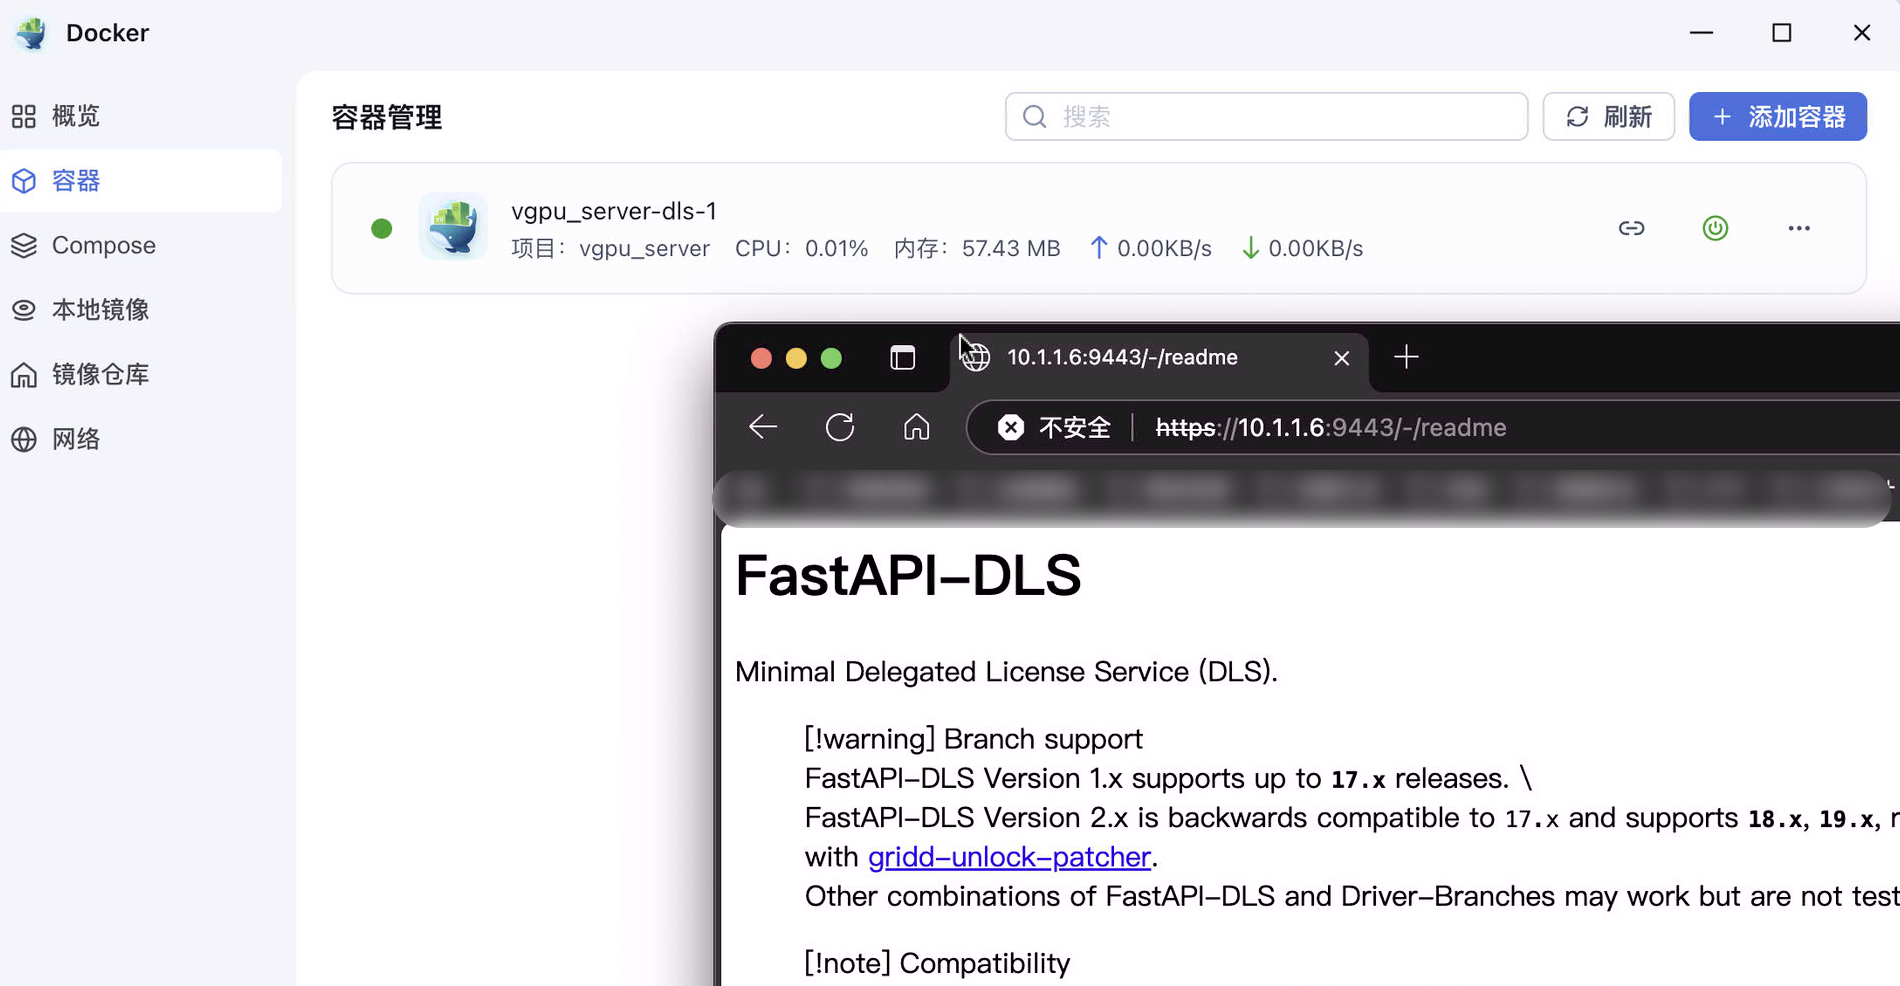Select the 10.1.1.6:9443/-/readme tab
This screenshot has height=986, width=1900.
tap(1158, 358)
